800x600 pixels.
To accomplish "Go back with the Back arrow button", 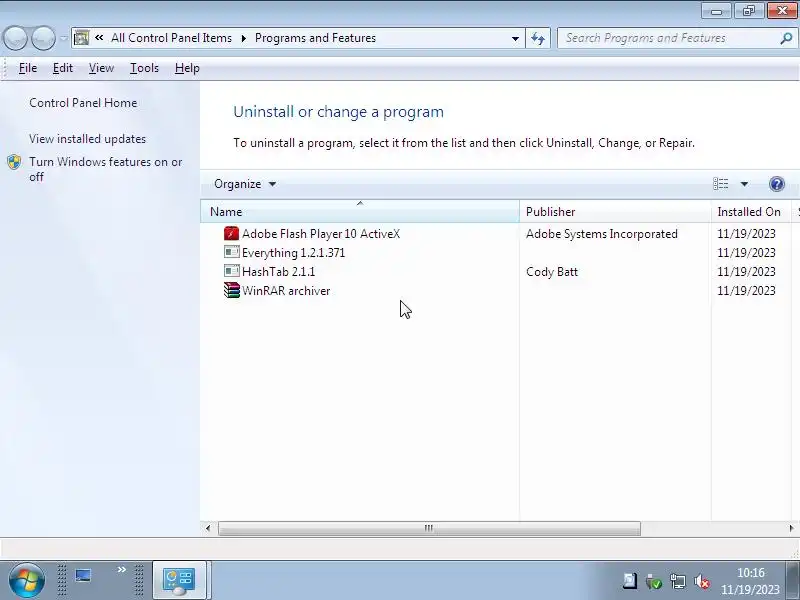I will click(x=15, y=38).
